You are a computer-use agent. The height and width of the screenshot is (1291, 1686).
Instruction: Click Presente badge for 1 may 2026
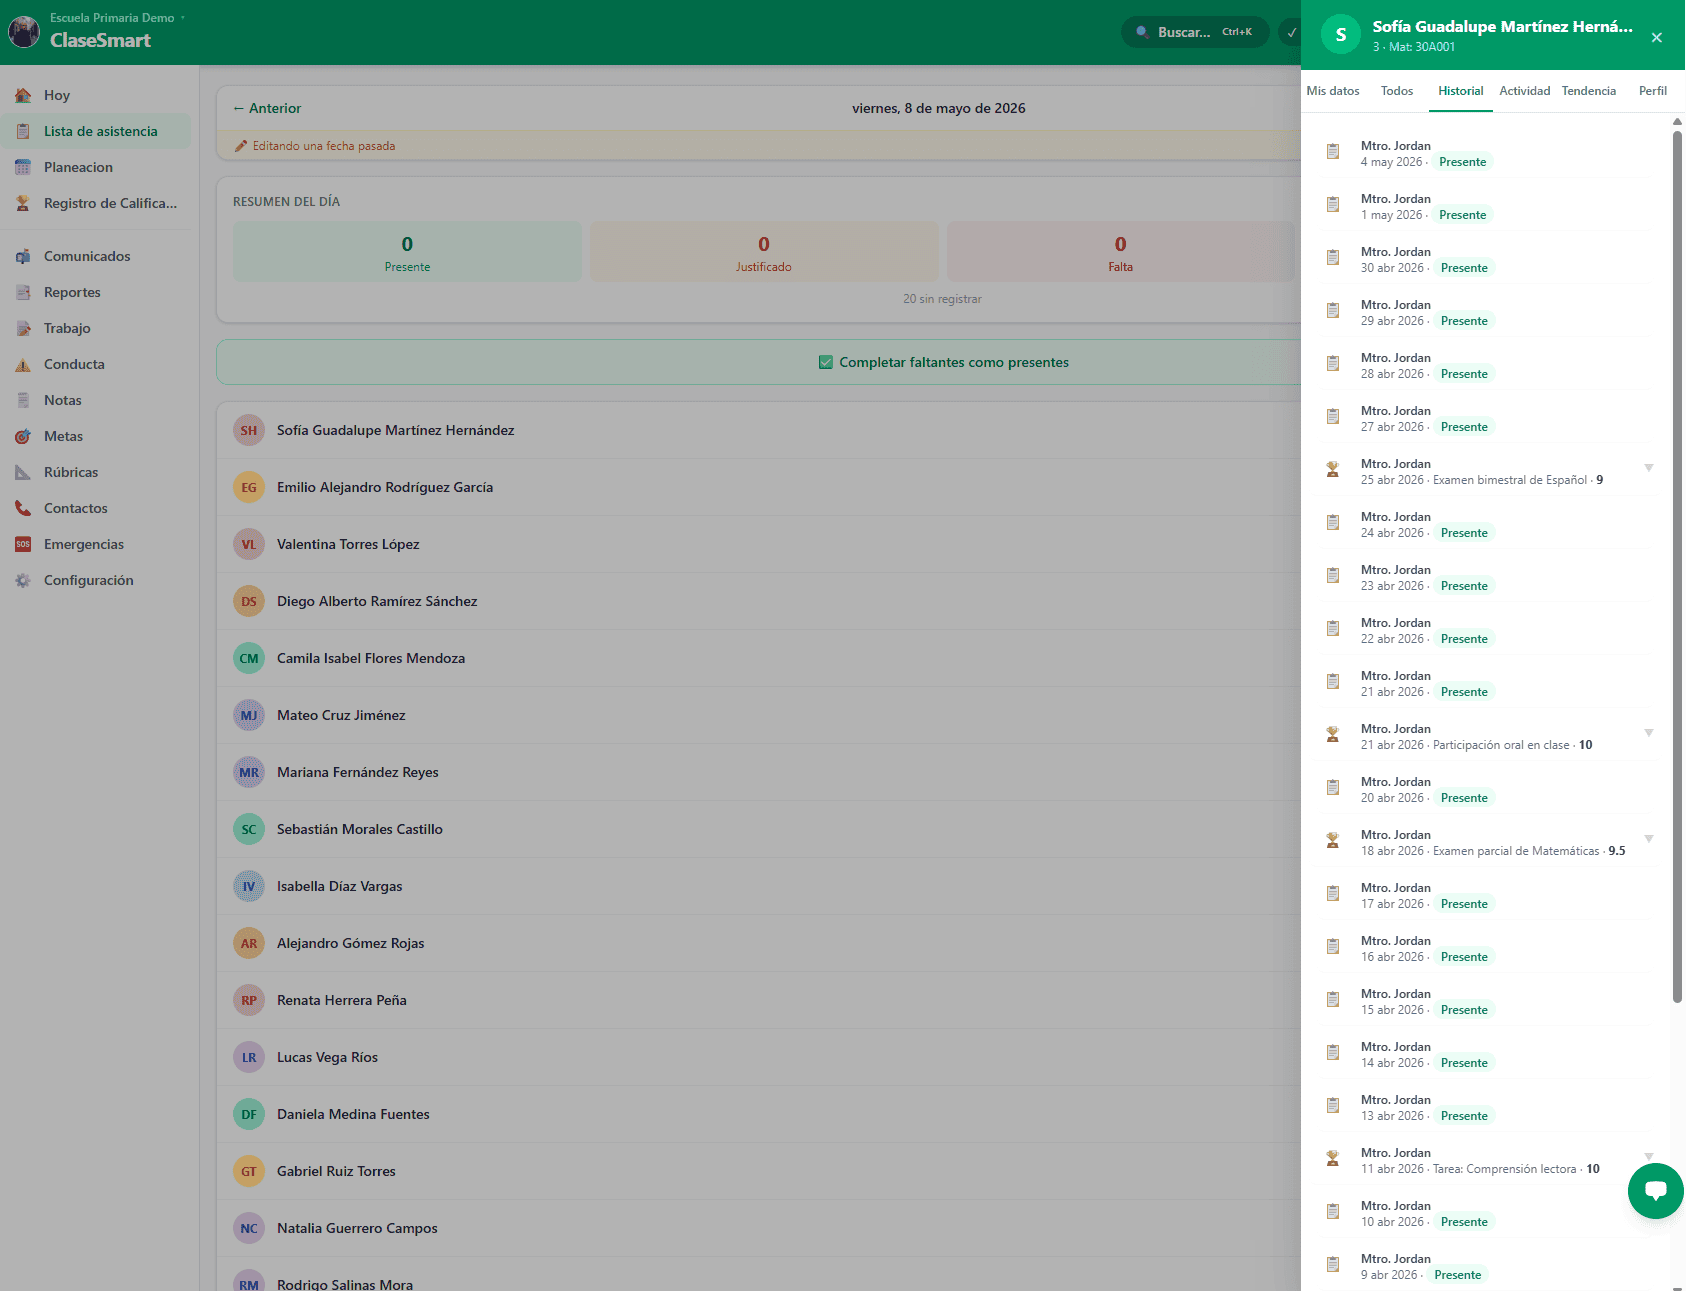click(x=1462, y=215)
